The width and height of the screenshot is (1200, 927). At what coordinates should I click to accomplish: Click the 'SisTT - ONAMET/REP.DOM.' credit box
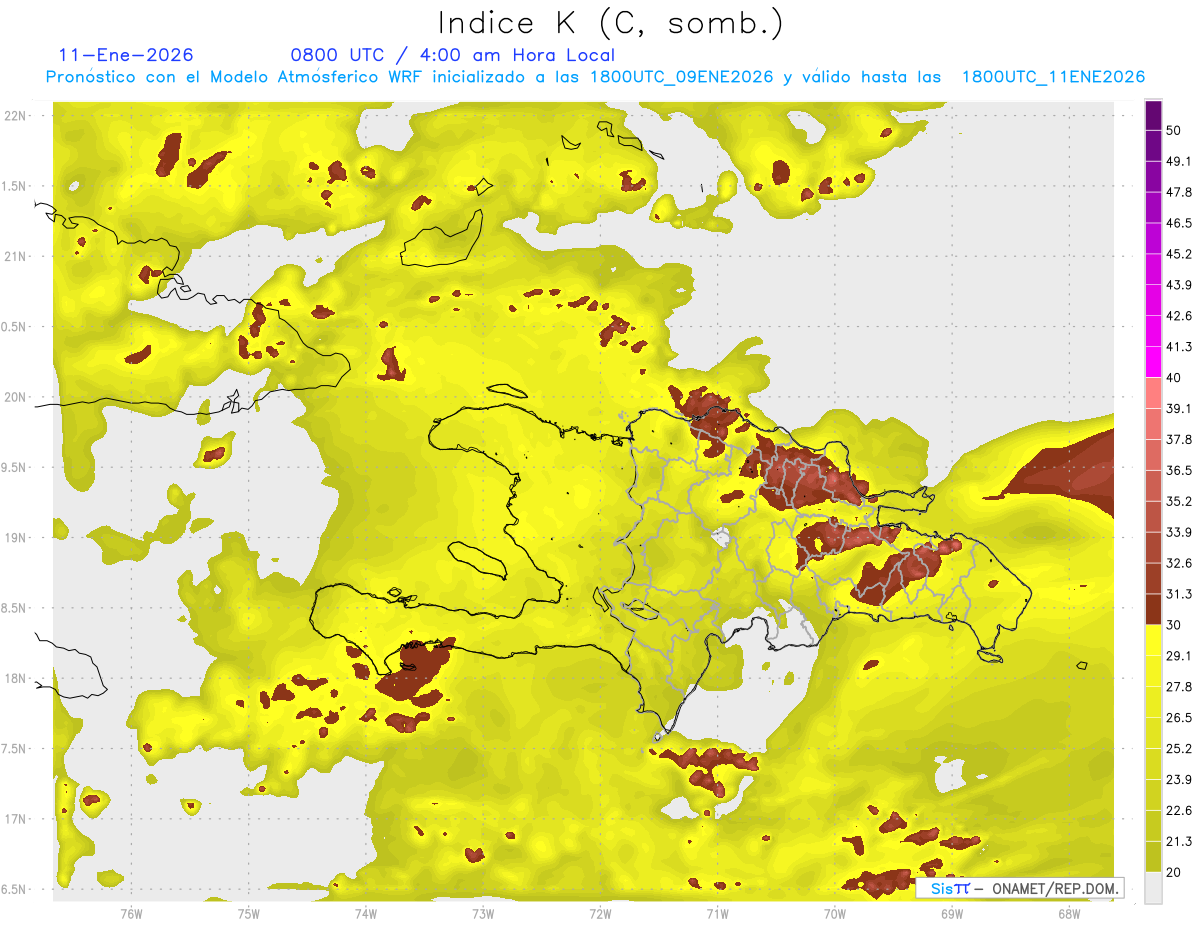1020,888
